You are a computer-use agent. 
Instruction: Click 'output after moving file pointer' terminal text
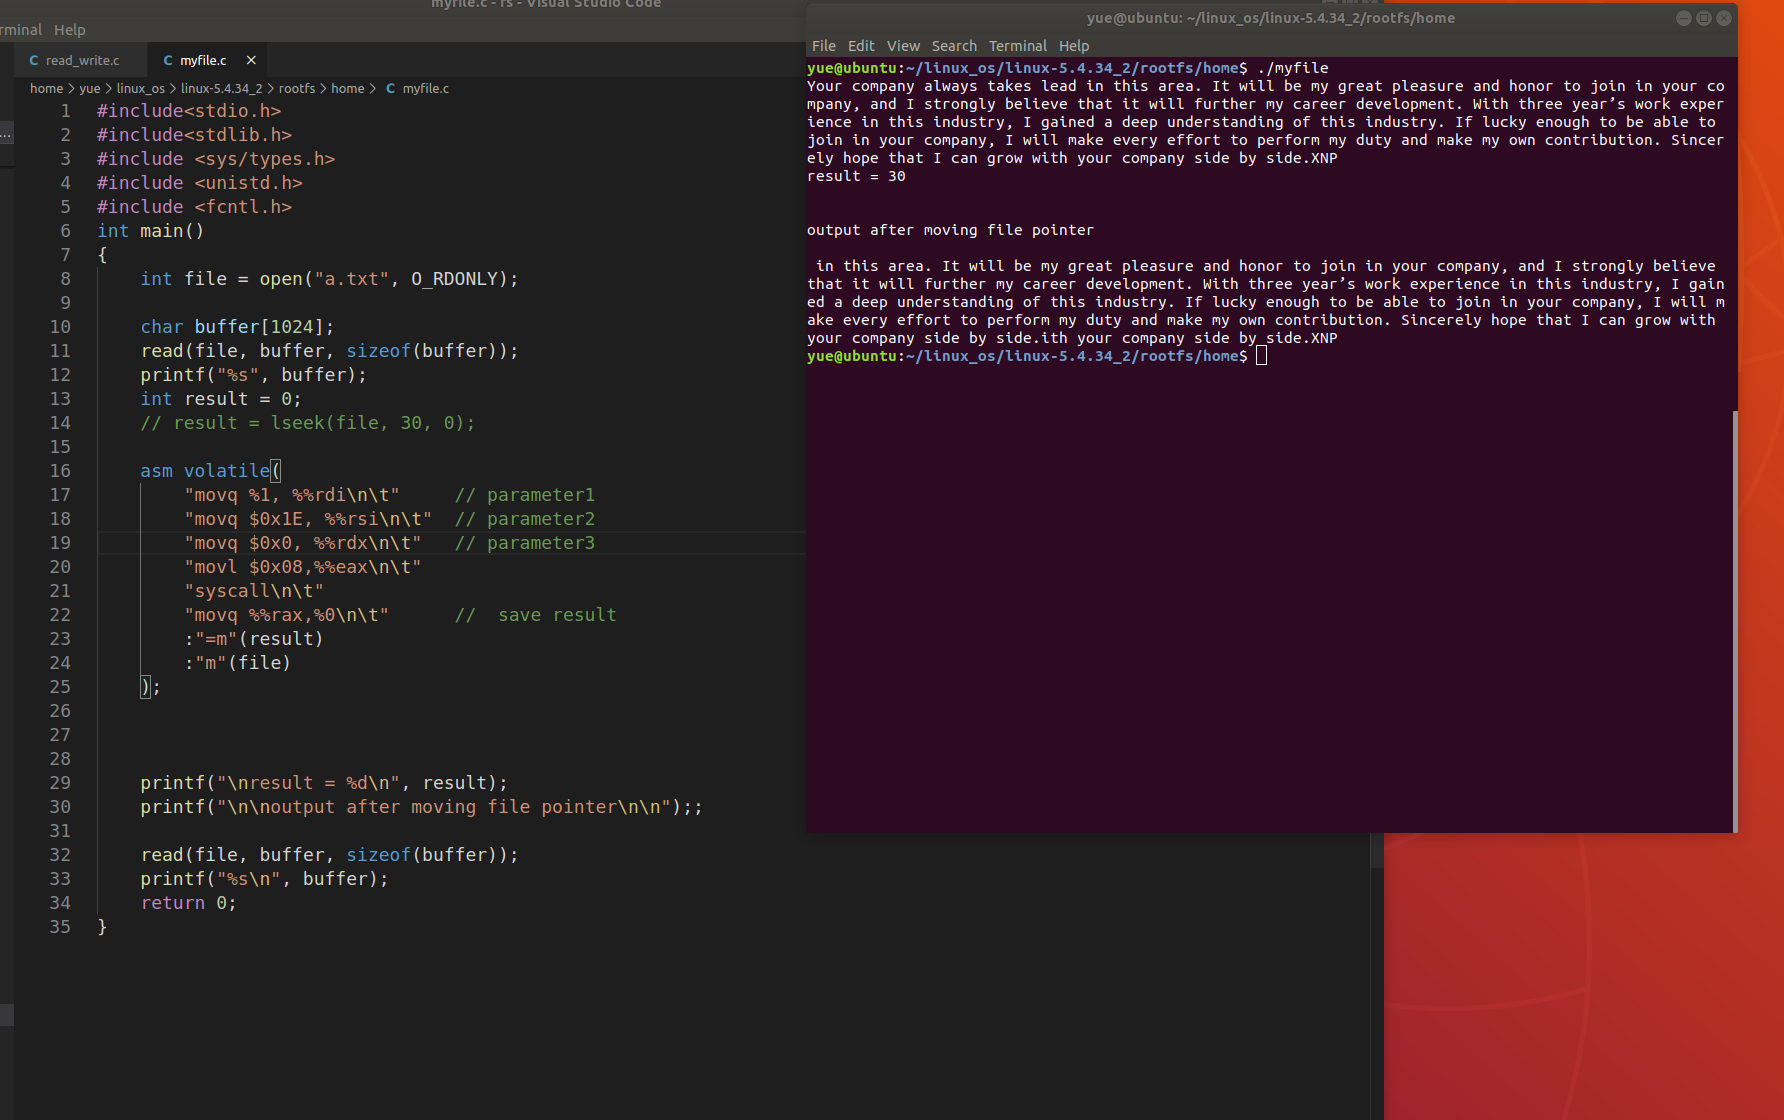tap(950, 230)
